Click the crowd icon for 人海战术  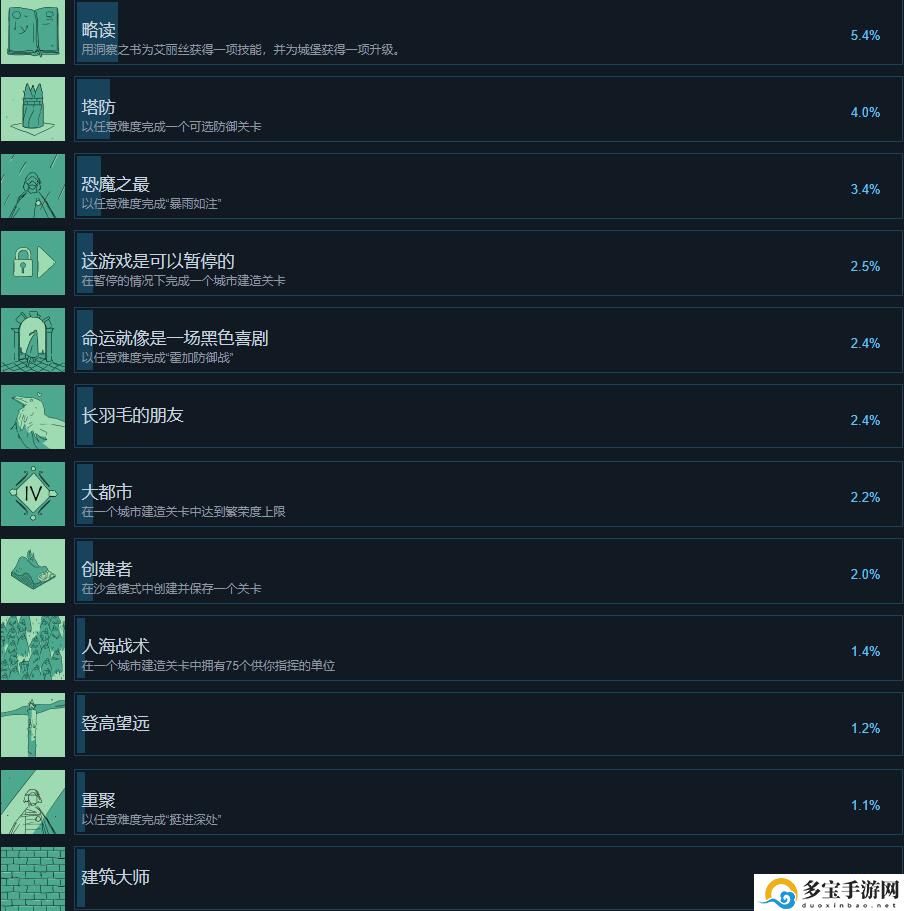coord(33,648)
